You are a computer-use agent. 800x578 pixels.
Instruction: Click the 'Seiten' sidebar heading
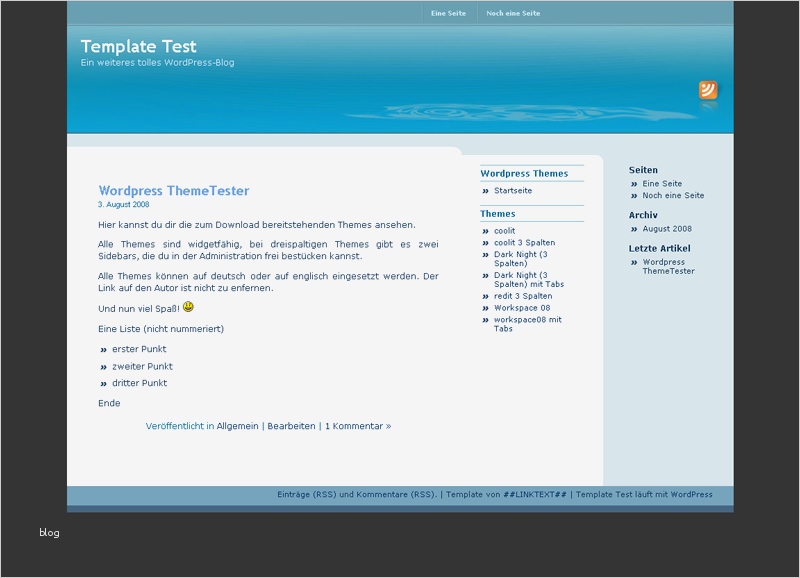click(643, 170)
